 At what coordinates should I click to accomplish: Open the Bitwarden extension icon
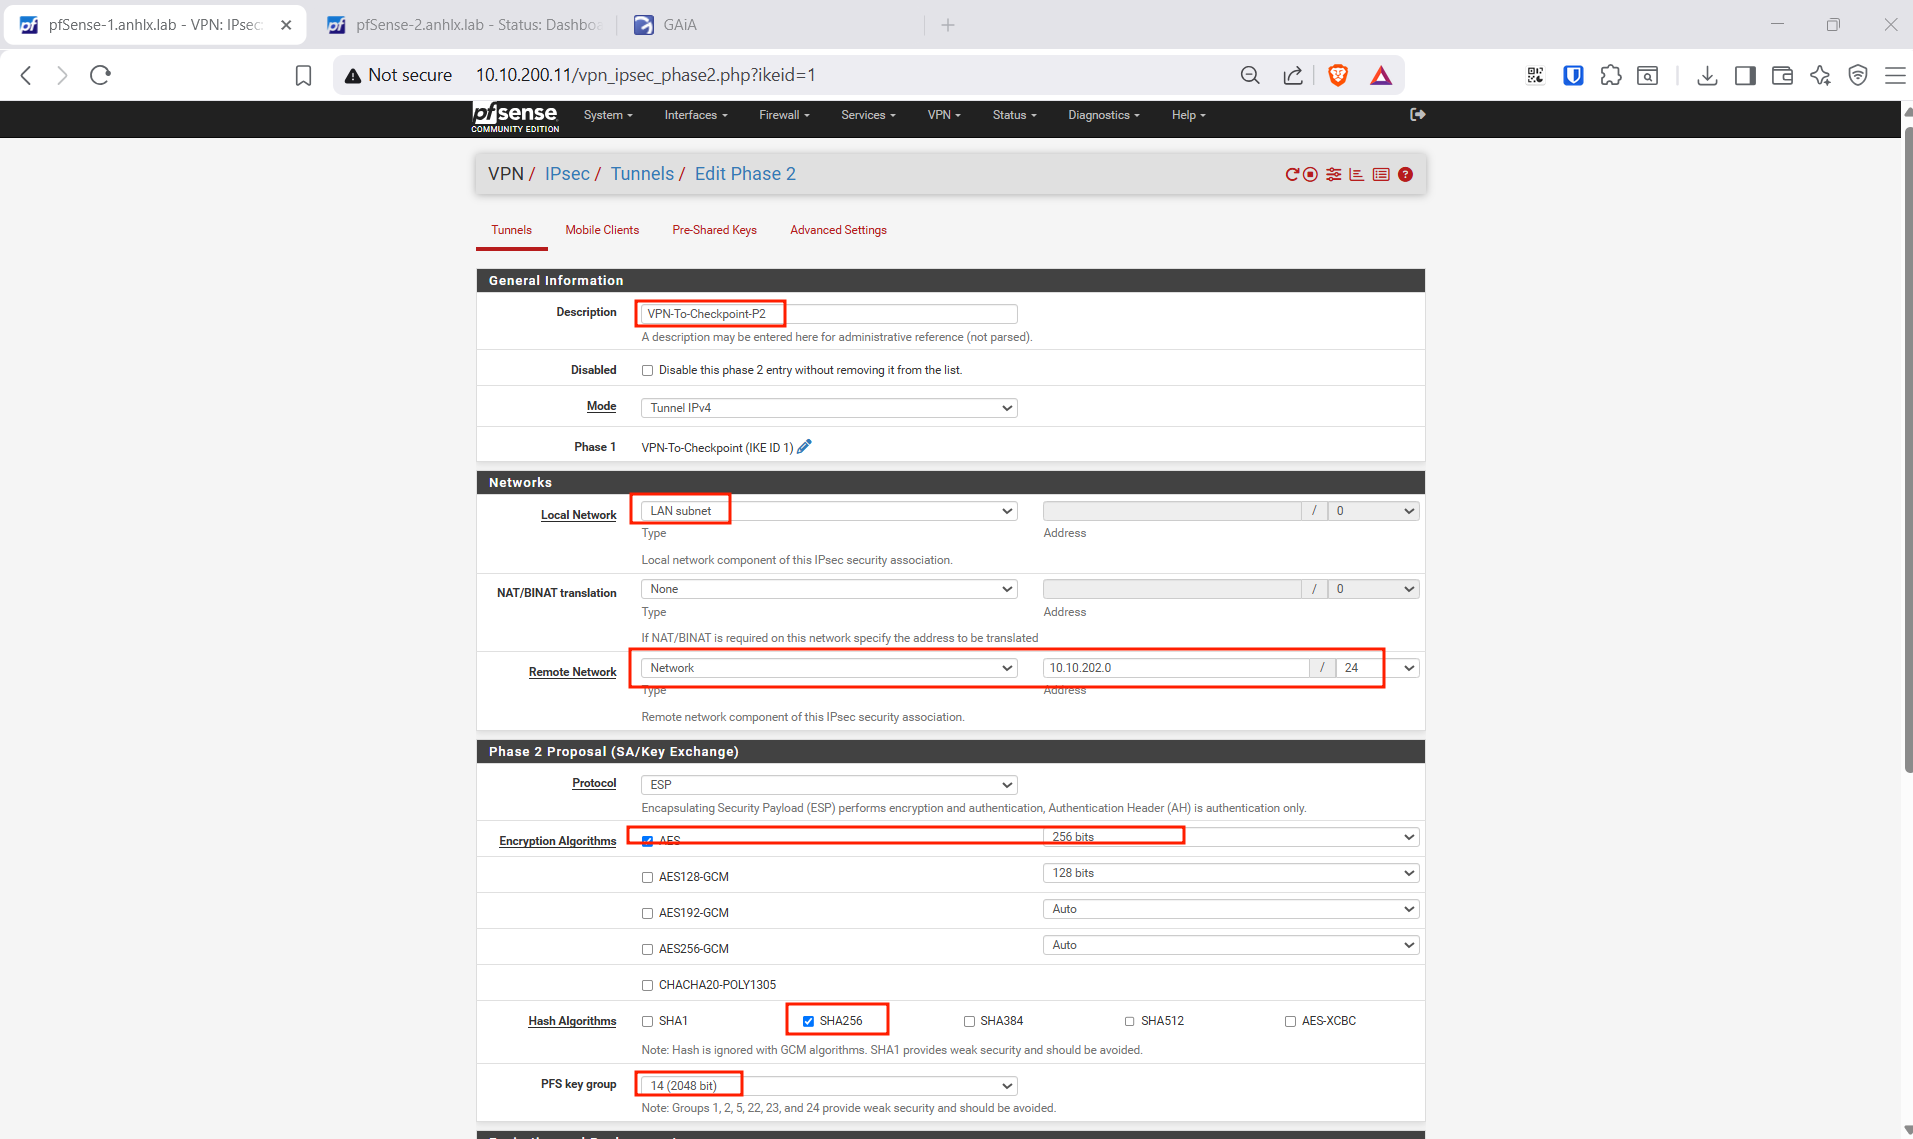point(1573,75)
